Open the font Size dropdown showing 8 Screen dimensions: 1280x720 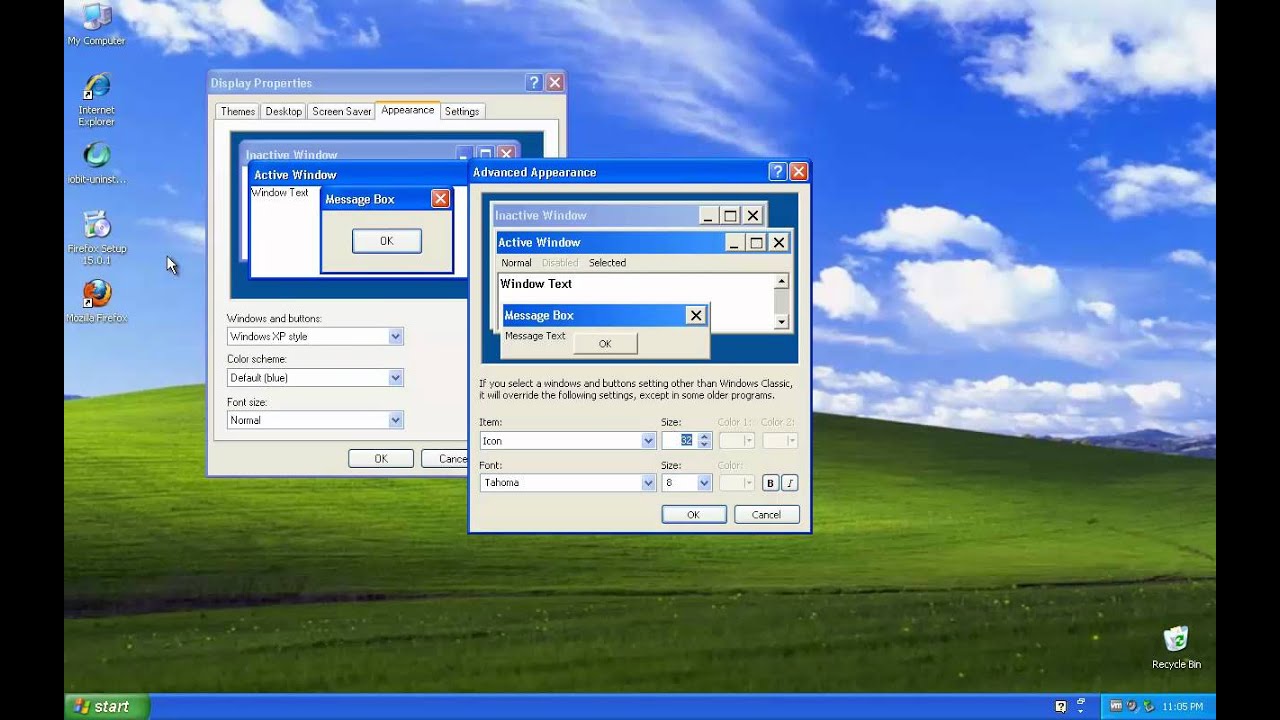(686, 483)
